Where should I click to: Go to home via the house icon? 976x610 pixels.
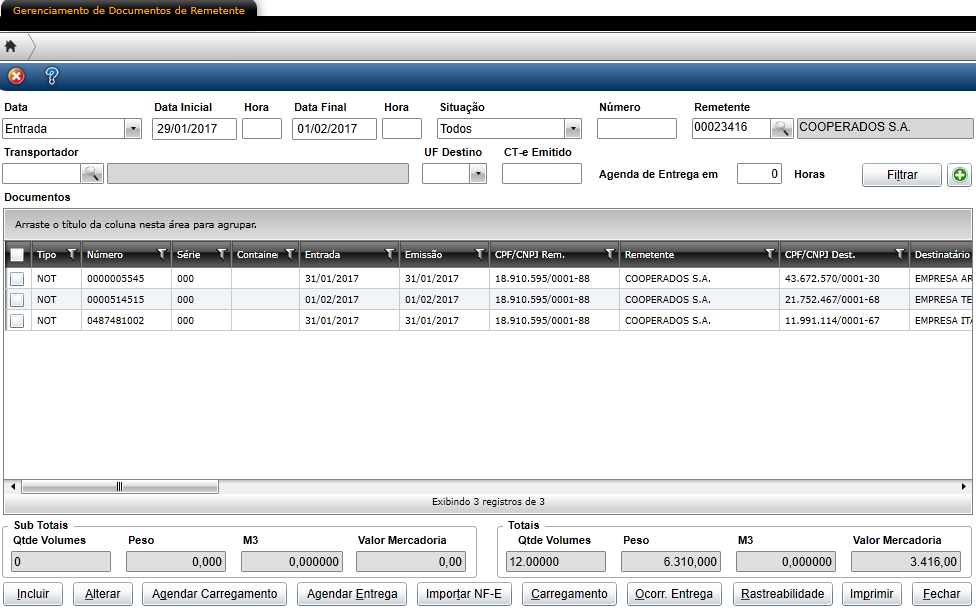[x=11, y=46]
